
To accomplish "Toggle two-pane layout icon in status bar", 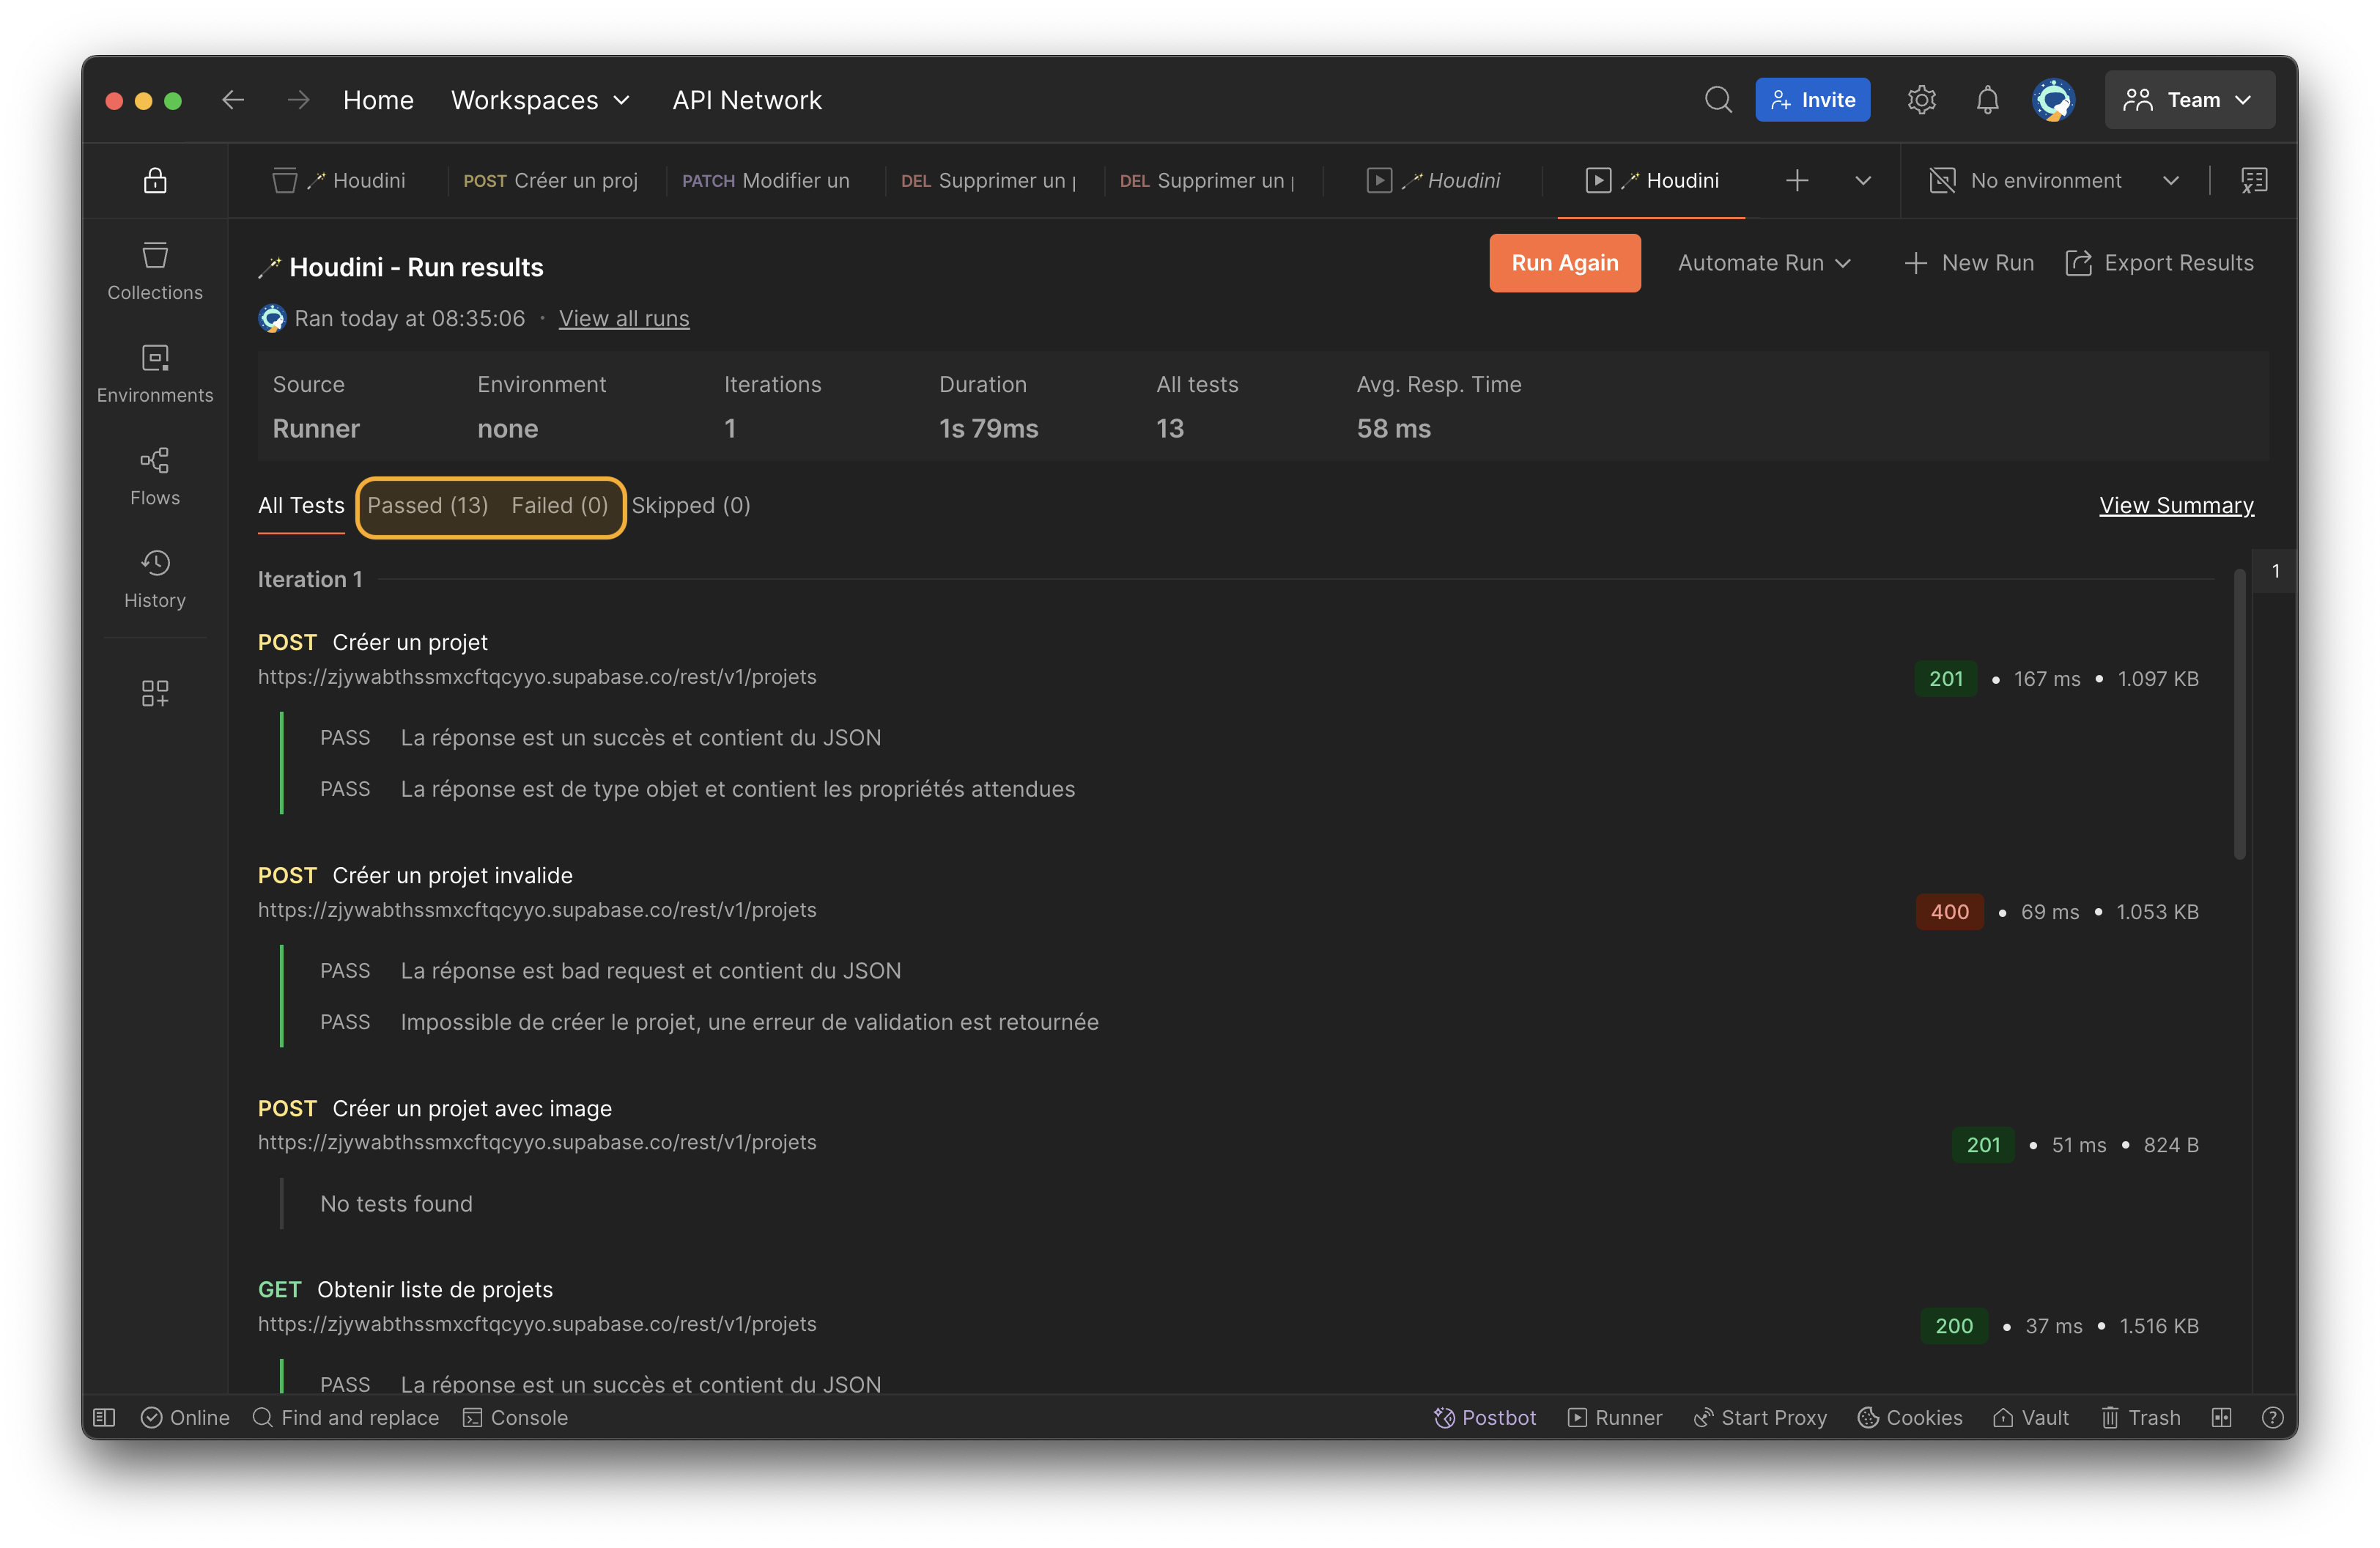I will point(2222,1418).
